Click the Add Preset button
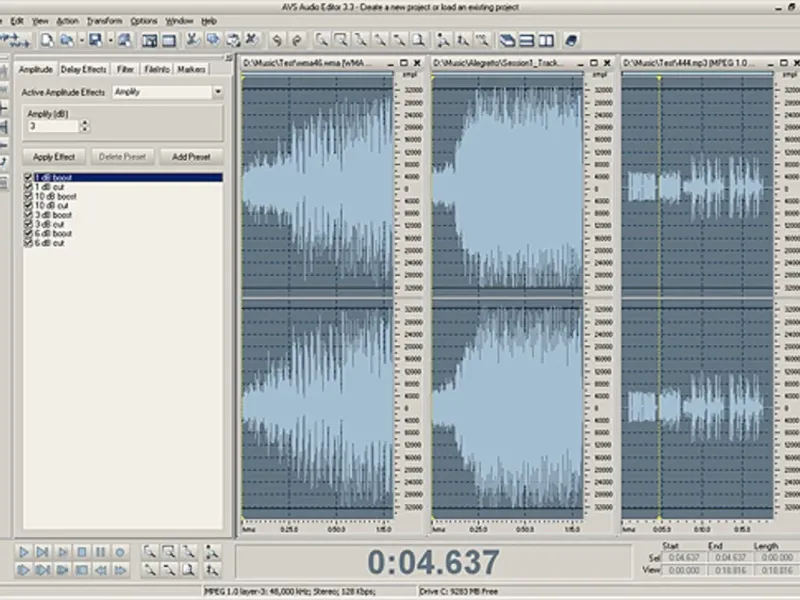This screenshot has height=600, width=800. coord(190,157)
